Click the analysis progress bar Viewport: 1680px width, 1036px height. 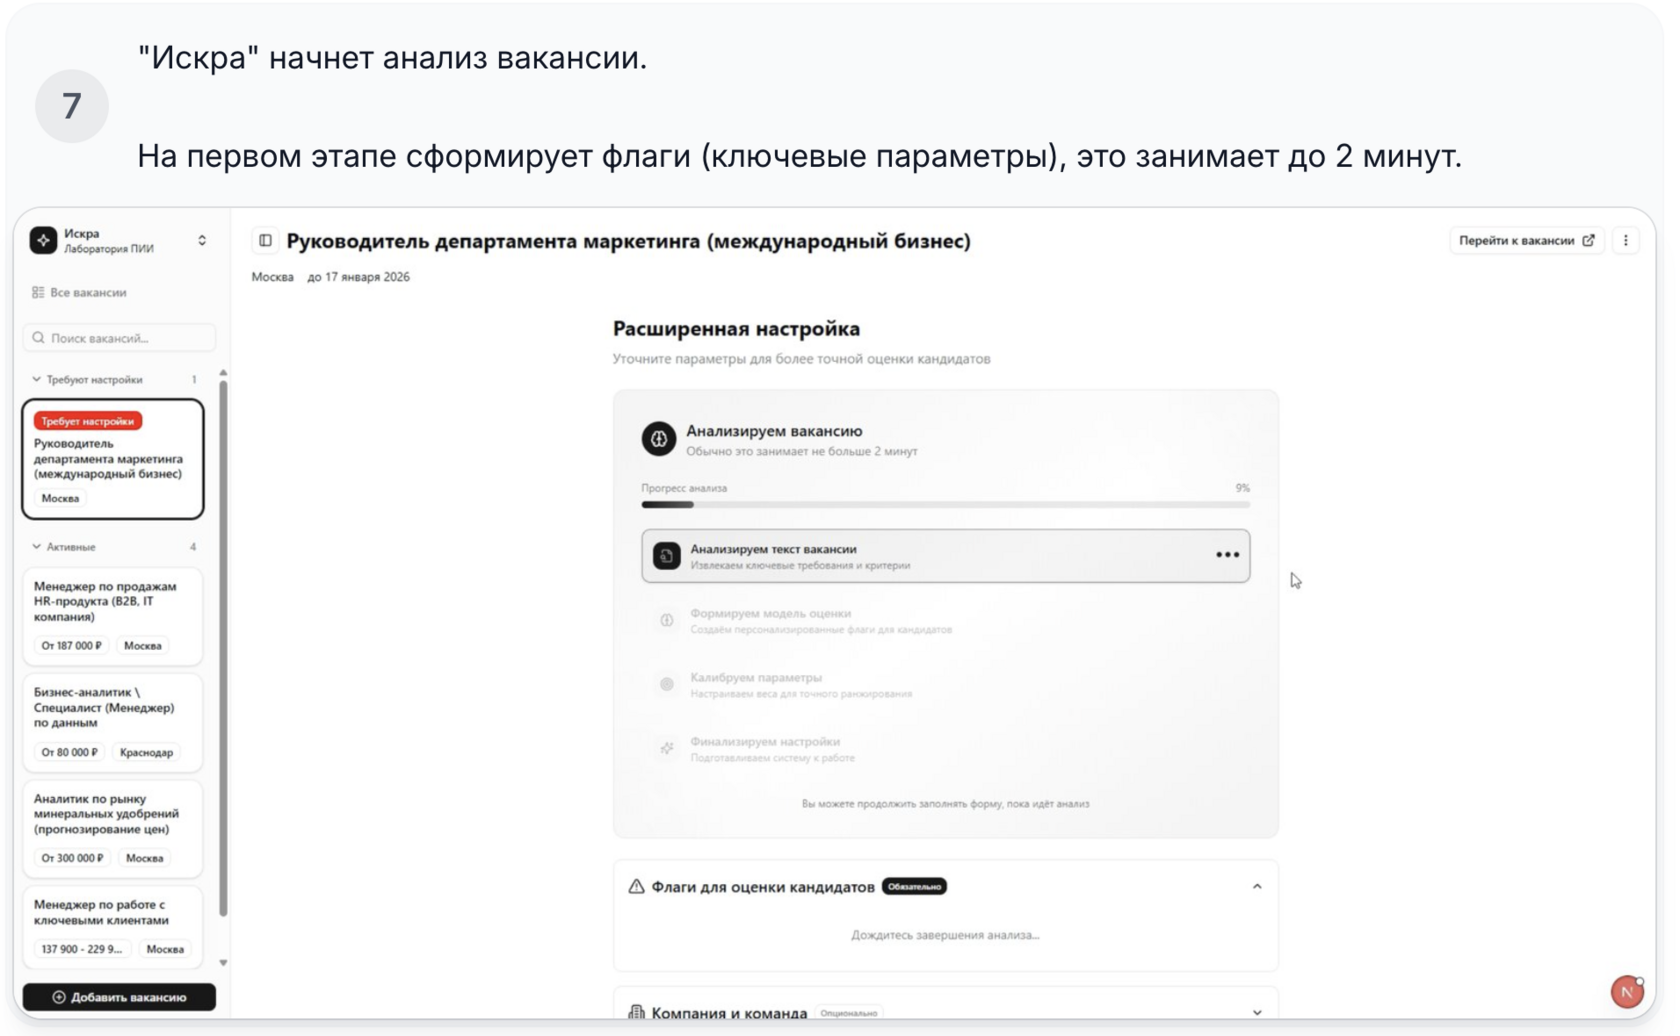pos(945,505)
